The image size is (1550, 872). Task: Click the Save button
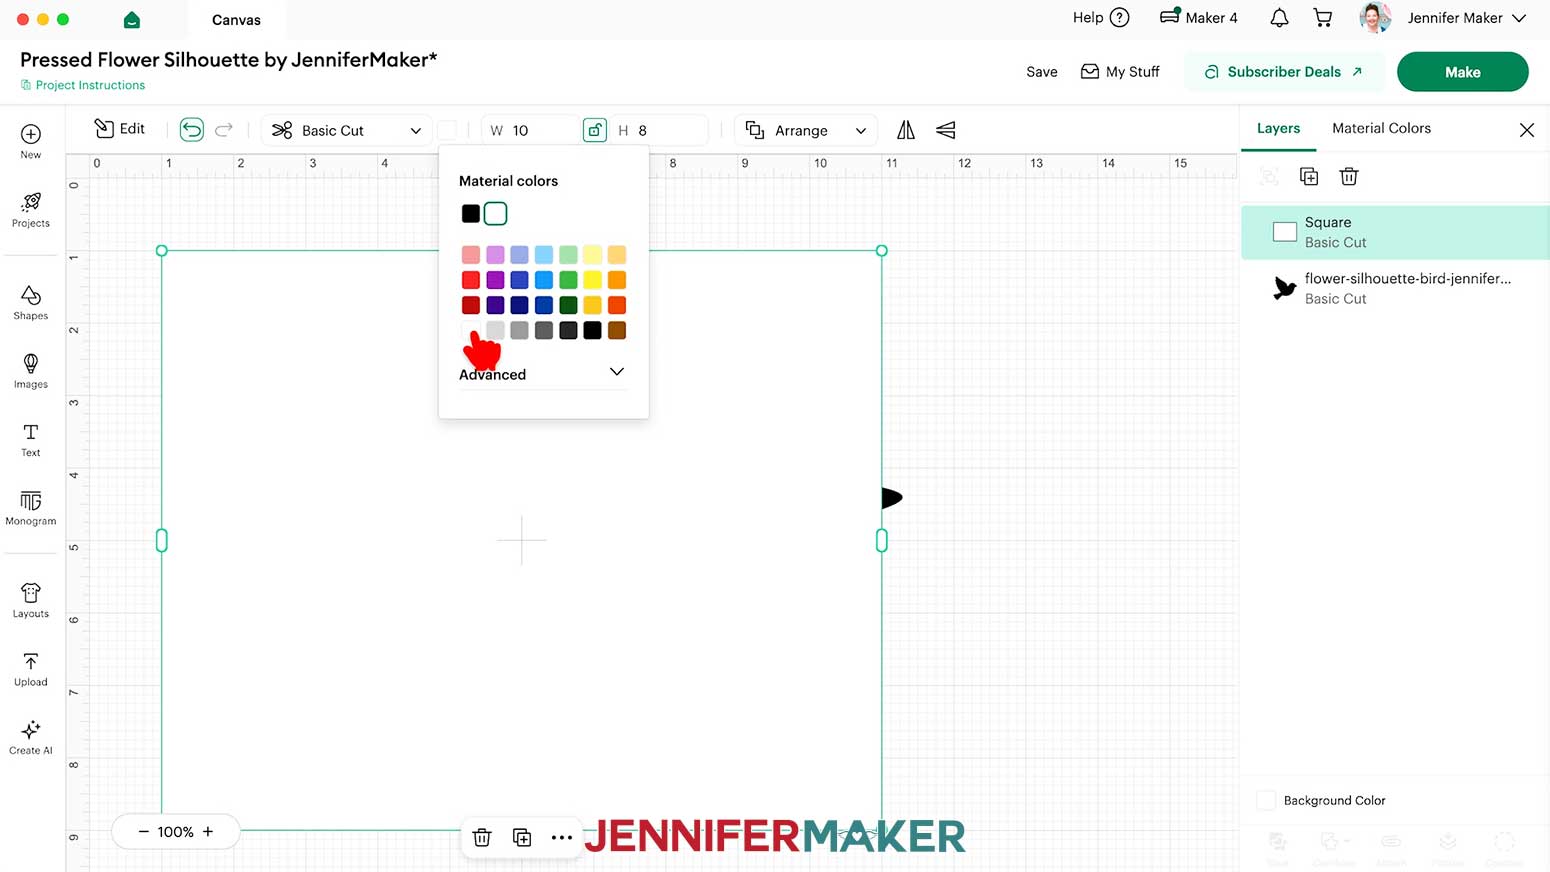[1041, 72]
